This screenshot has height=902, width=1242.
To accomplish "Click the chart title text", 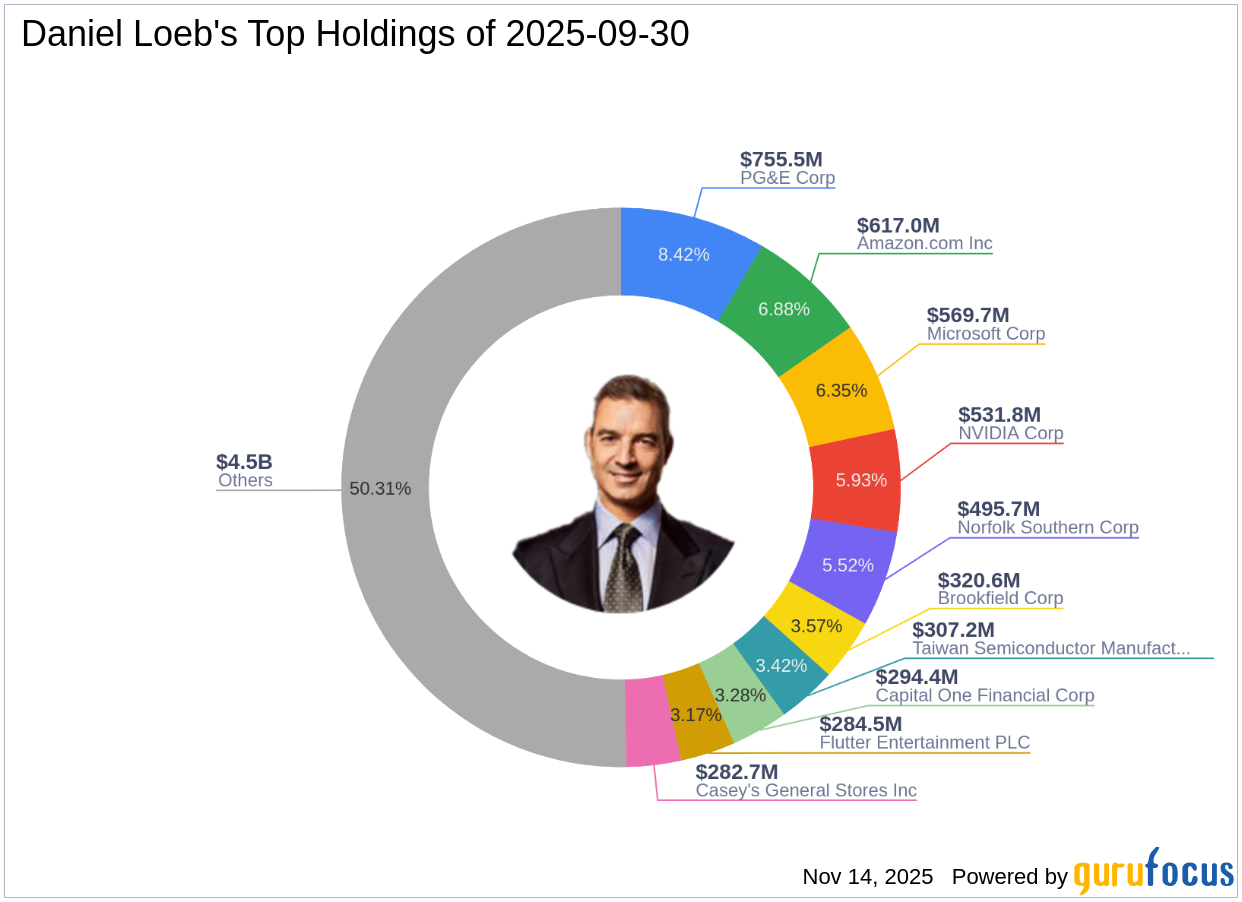I will coord(355,34).
